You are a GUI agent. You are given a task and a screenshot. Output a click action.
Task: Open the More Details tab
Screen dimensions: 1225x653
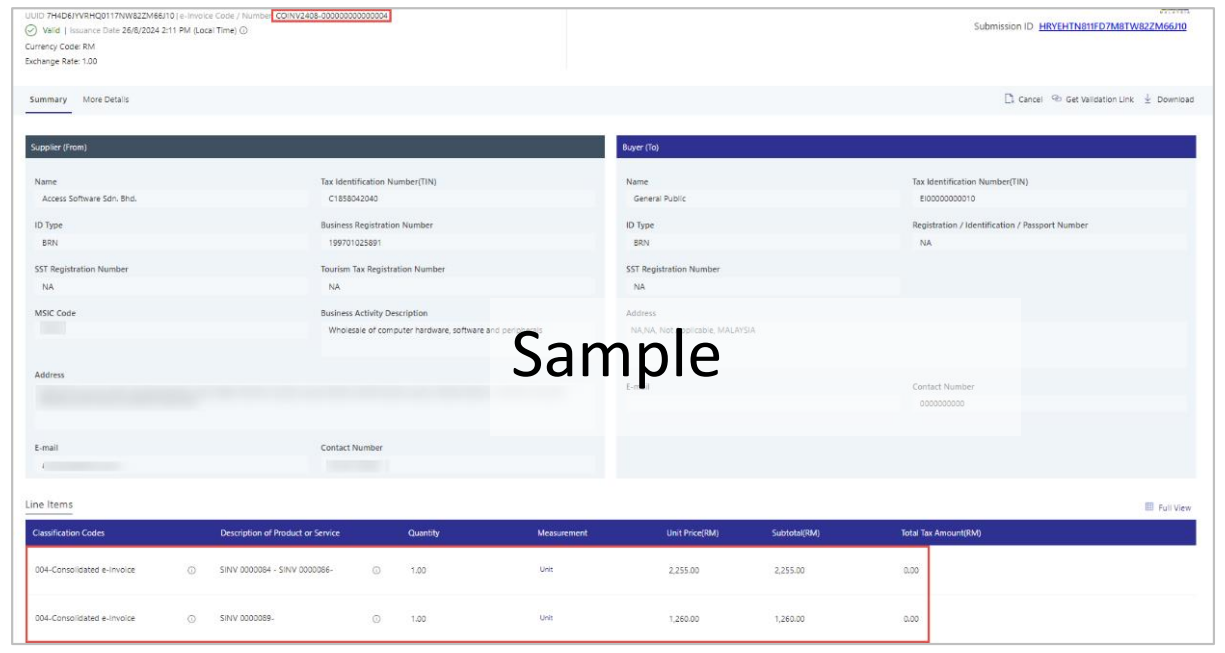[x=106, y=100]
